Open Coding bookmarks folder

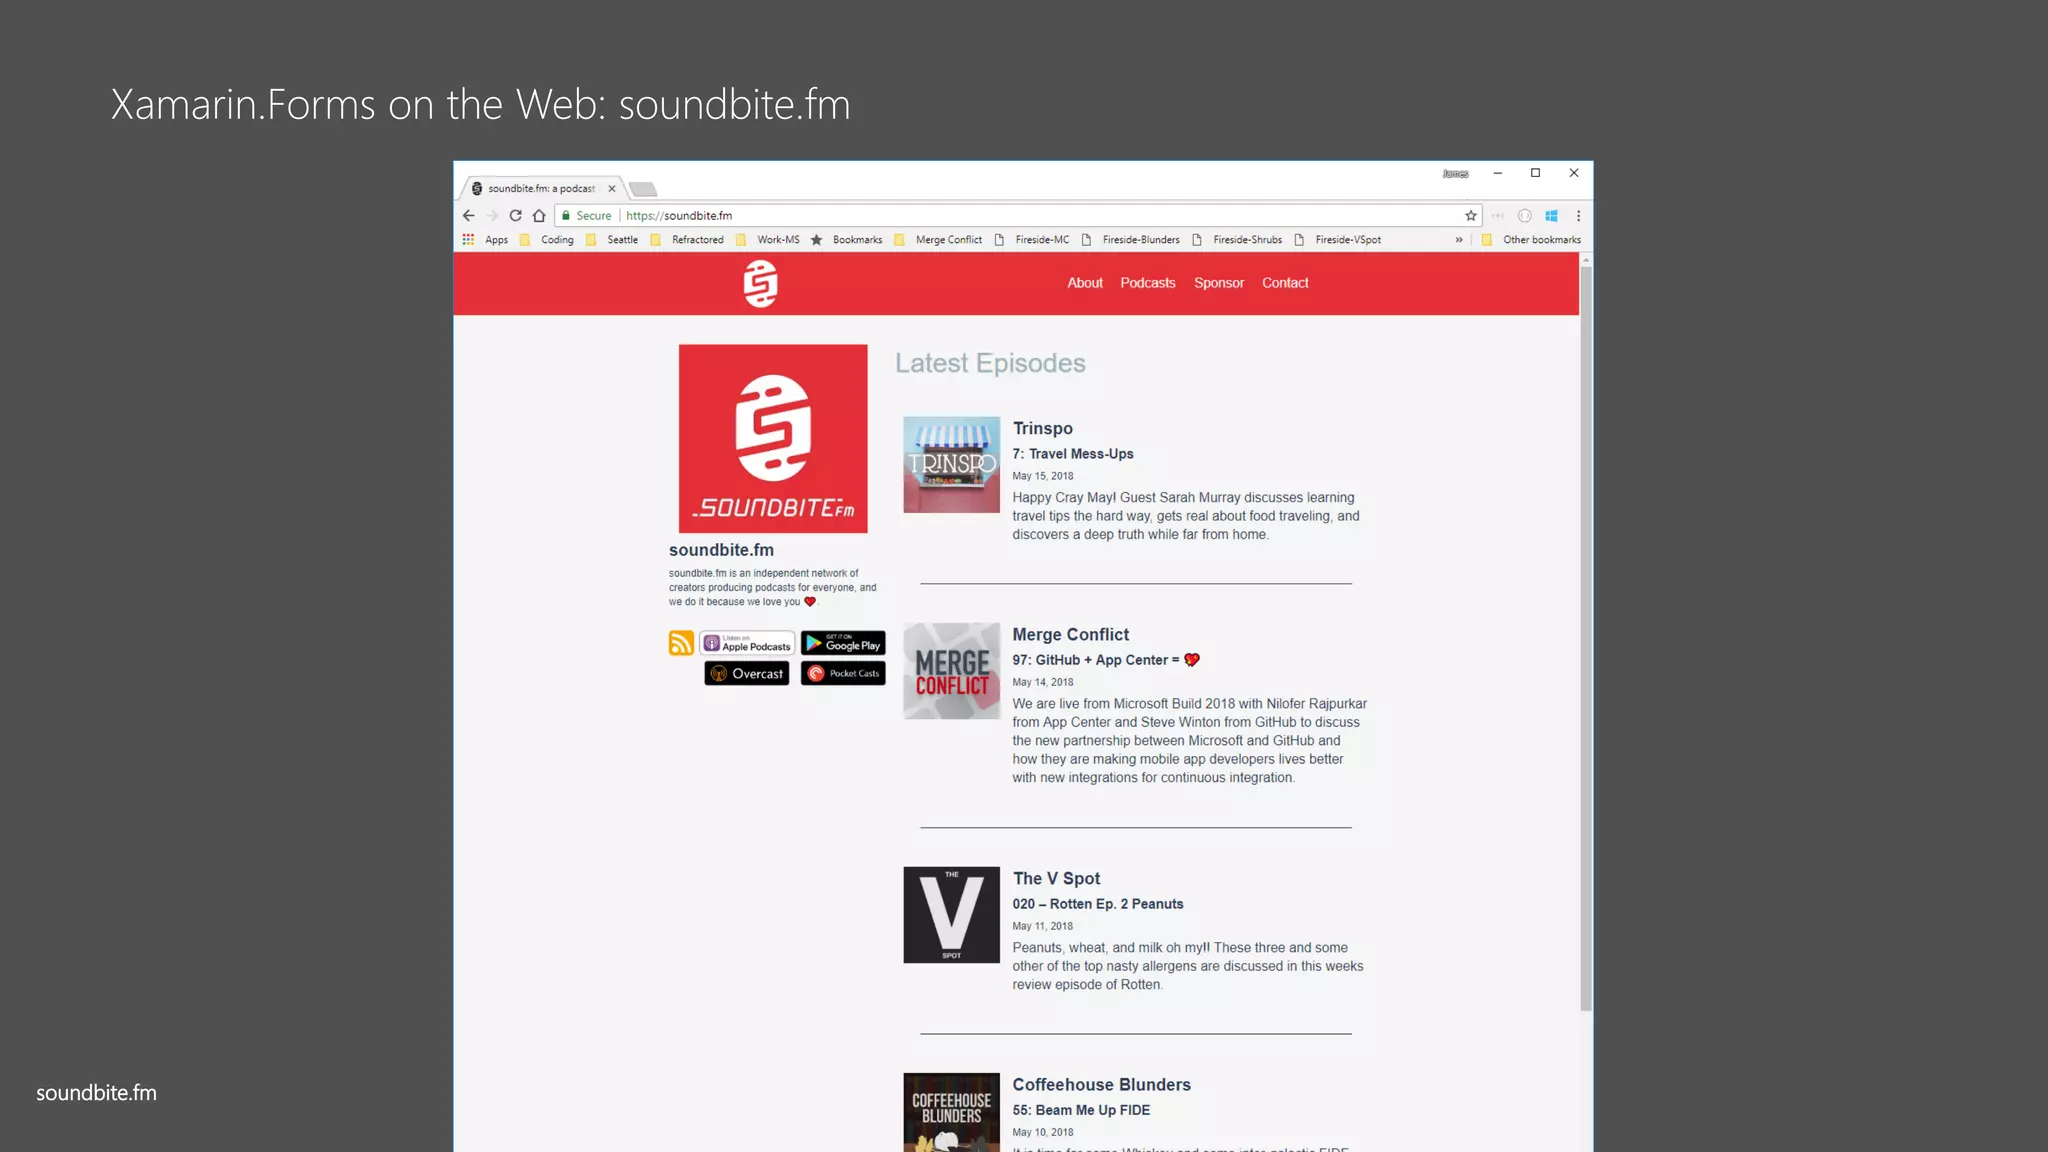tap(547, 240)
